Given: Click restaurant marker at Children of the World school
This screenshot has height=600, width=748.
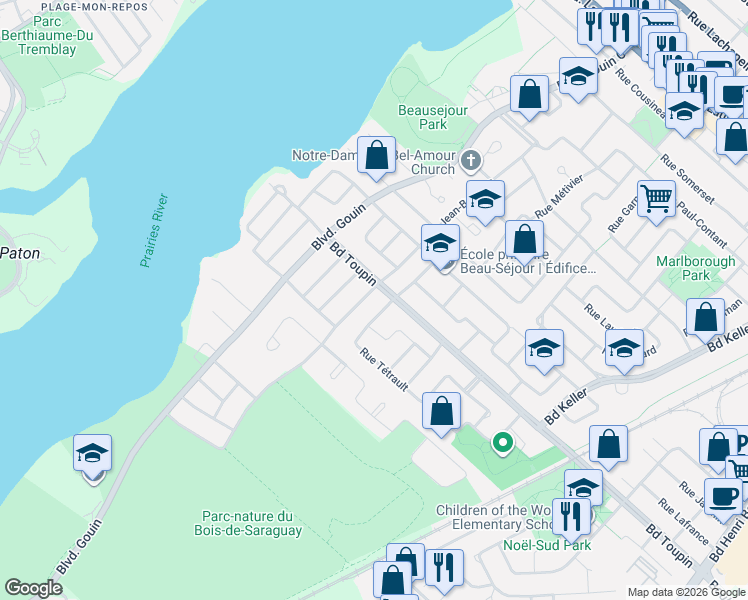Looking at the screenshot, I should point(571,518).
